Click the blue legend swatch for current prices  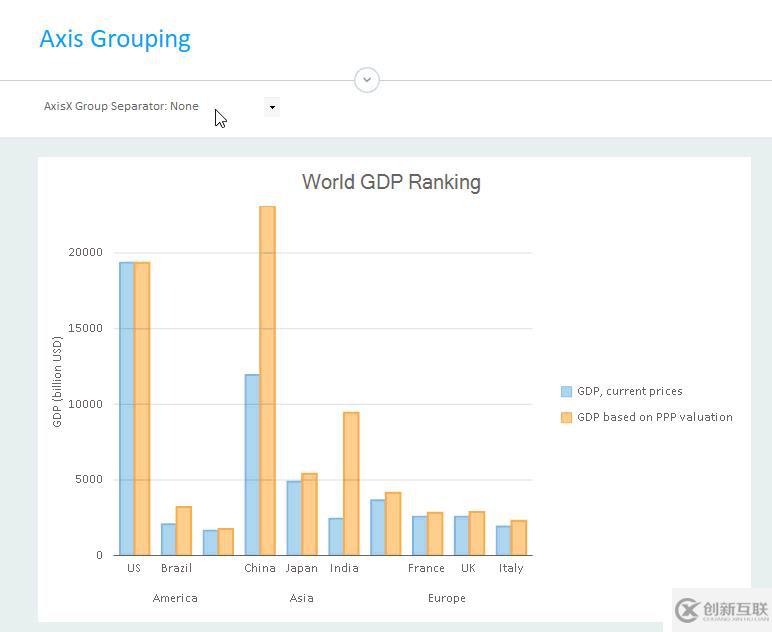[567, 392]
